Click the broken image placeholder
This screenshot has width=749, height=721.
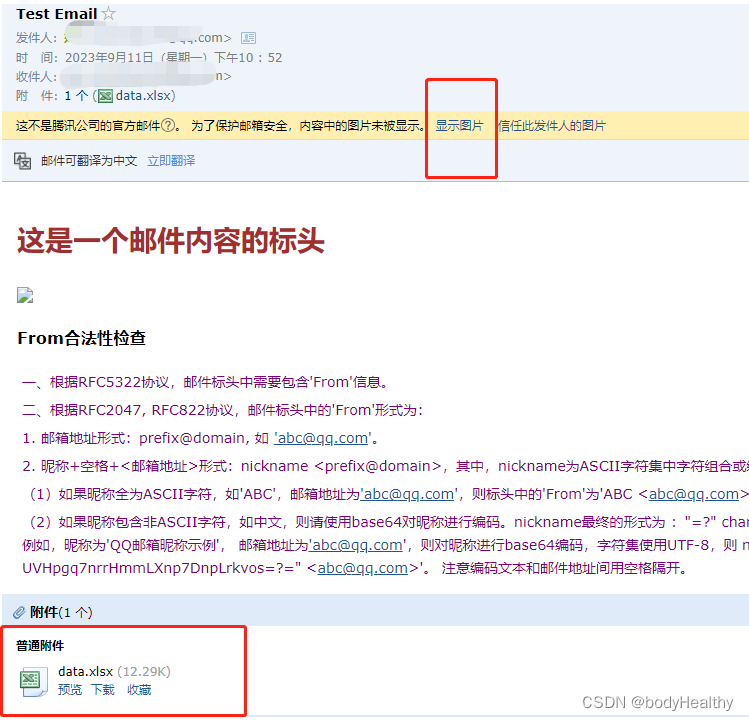(x=25, y=295)
